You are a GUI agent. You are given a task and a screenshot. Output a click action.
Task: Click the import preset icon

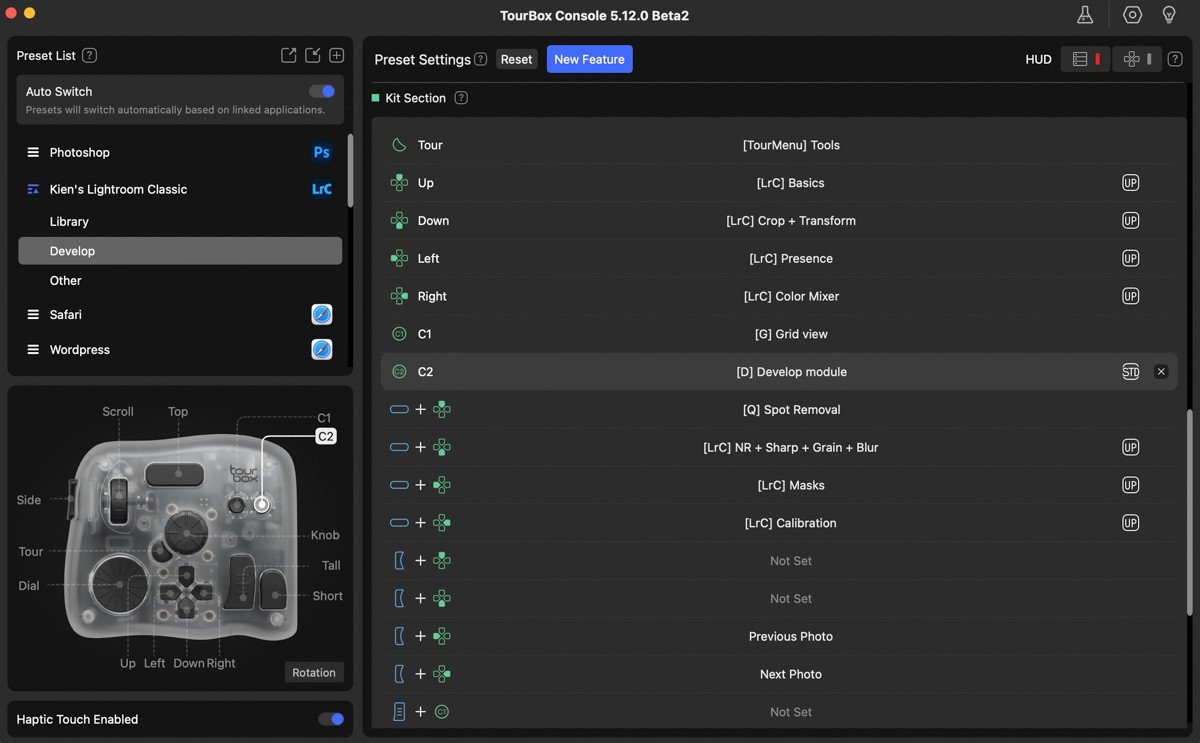[313, 55]
